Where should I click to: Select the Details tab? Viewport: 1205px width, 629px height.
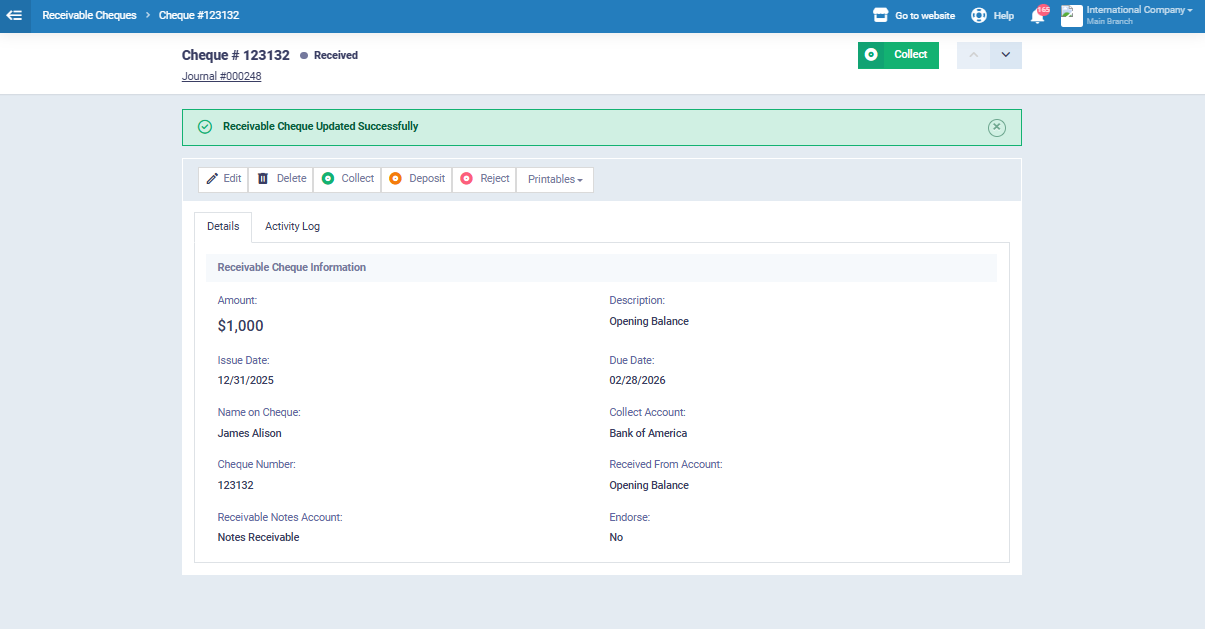point(223,227)
